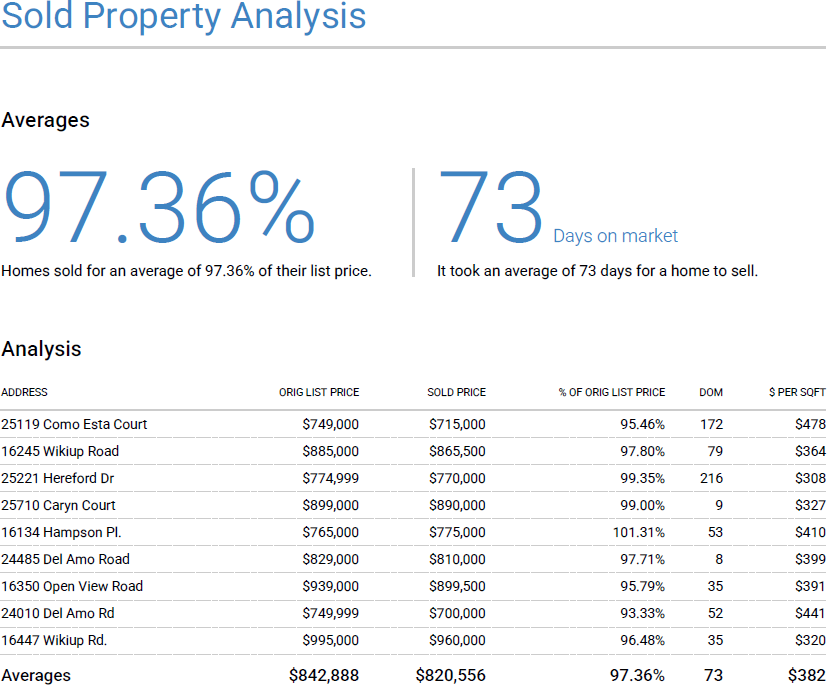Select address "25221 Hereford Dr"
Viewport: 833px width, 685px height.
point(57,478)
